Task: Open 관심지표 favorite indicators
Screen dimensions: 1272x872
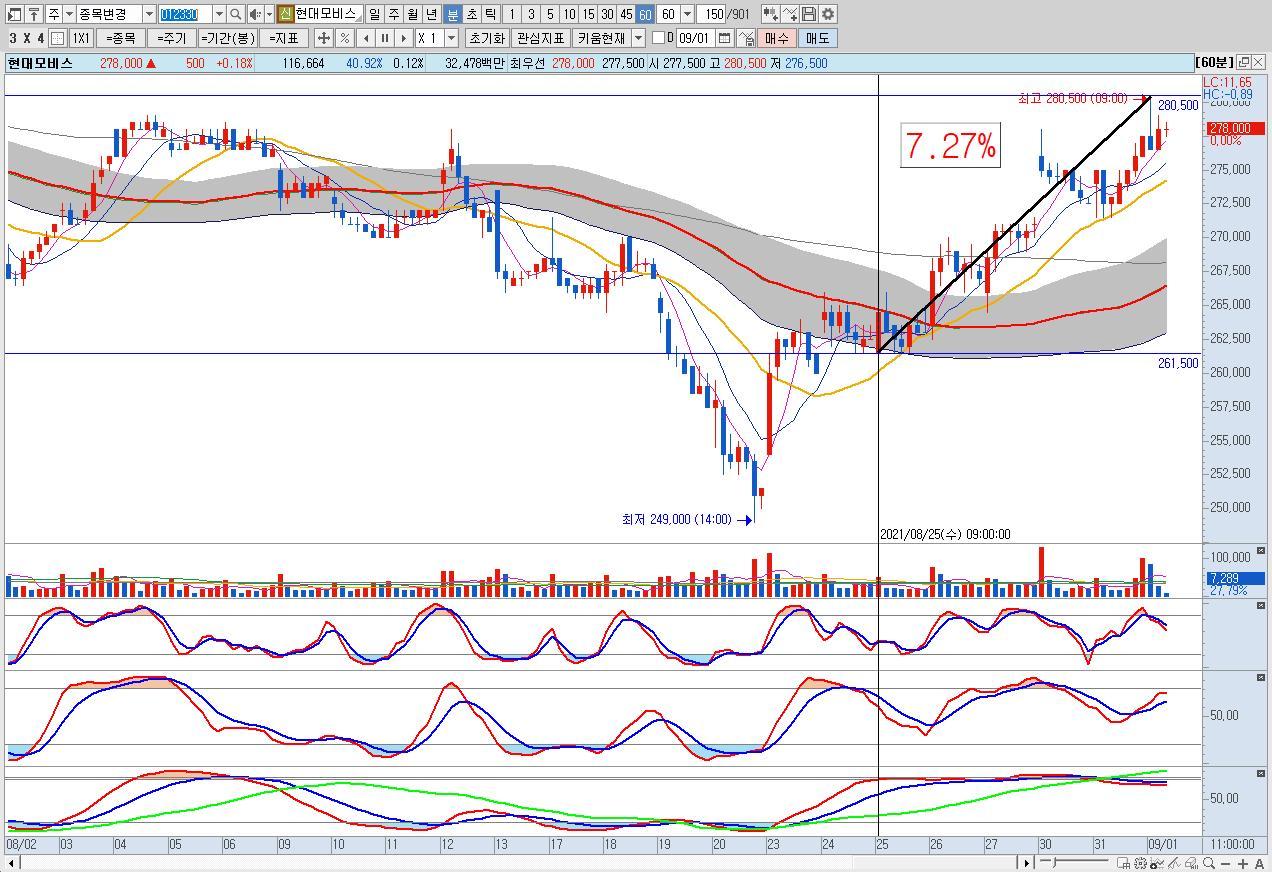Action: coord(540,38)
